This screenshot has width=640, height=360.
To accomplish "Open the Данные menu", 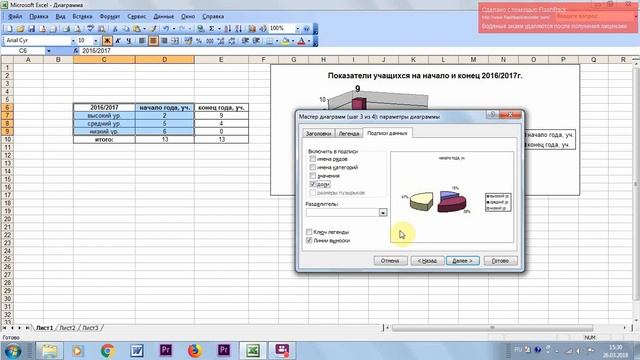I will pos(163,17).
